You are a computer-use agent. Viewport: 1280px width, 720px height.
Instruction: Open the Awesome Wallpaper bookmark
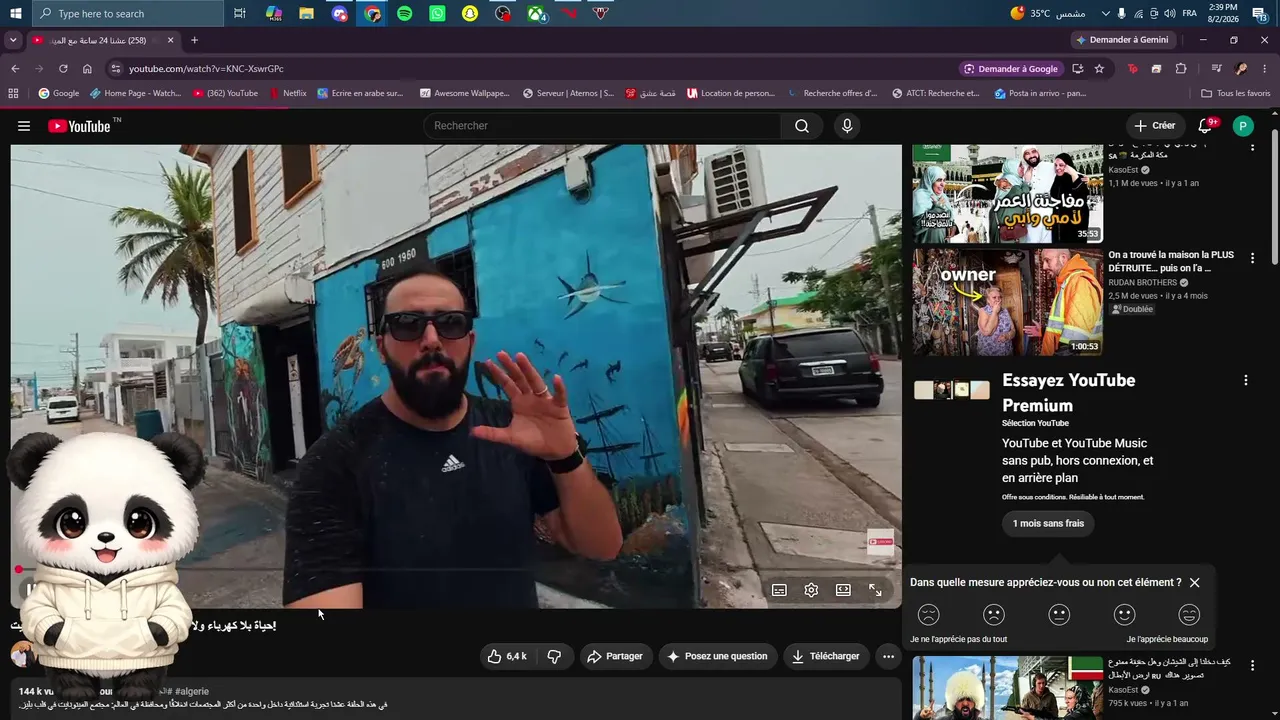click(x=465, y=94)
